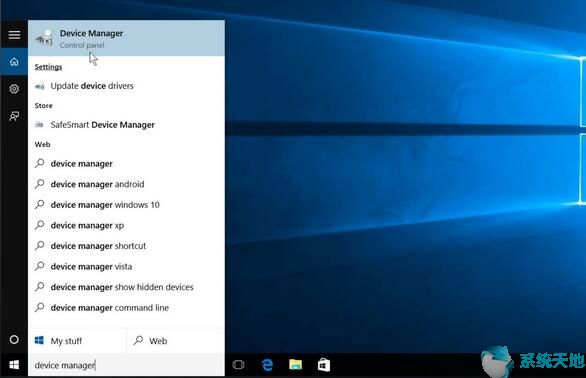Choose device manager command line suggestion

126,308
